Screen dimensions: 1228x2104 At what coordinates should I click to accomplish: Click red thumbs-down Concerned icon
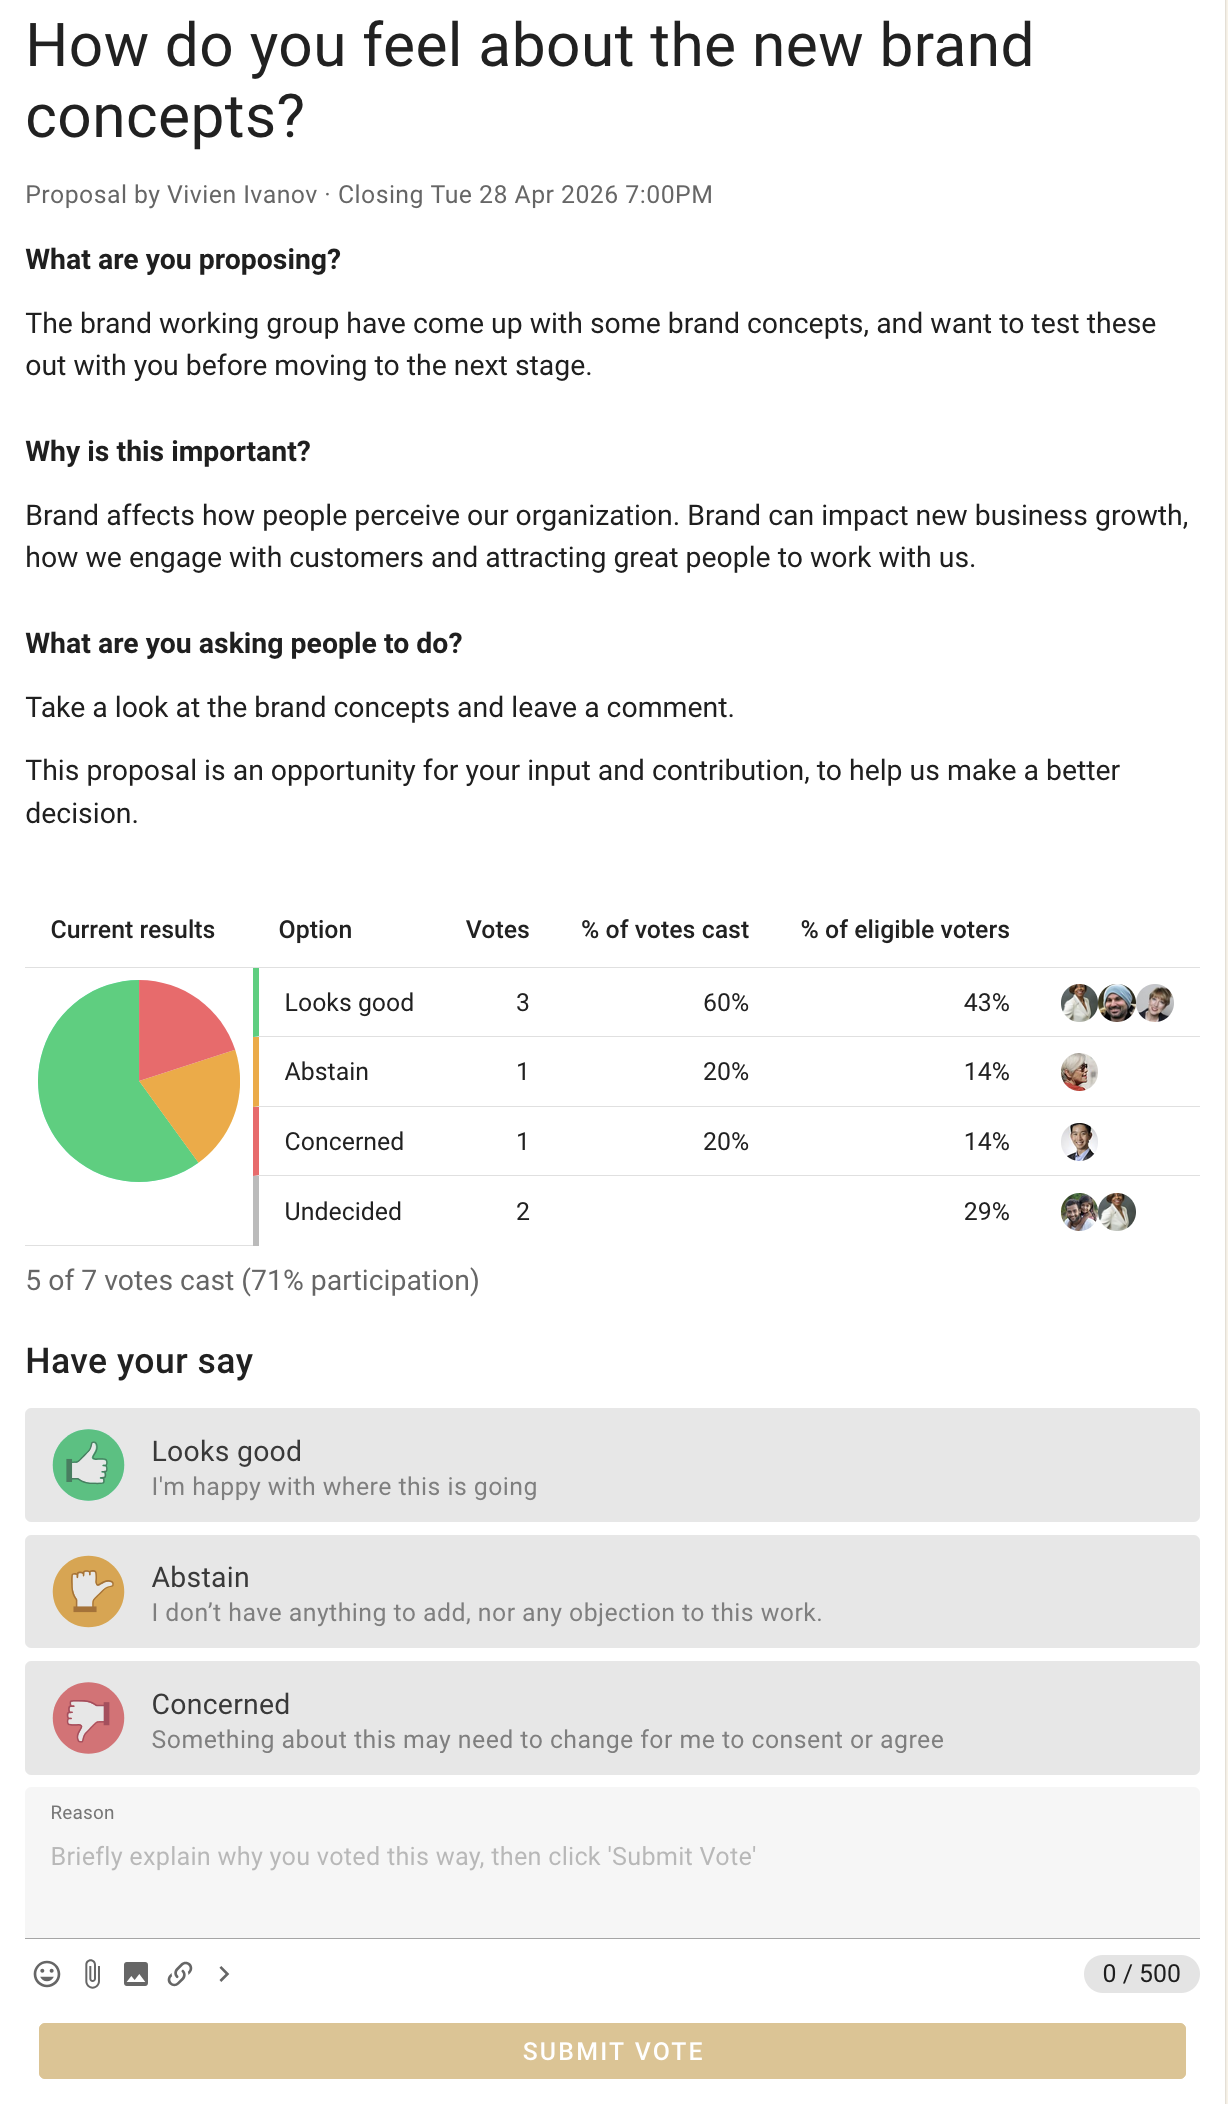coord(89,1718)
